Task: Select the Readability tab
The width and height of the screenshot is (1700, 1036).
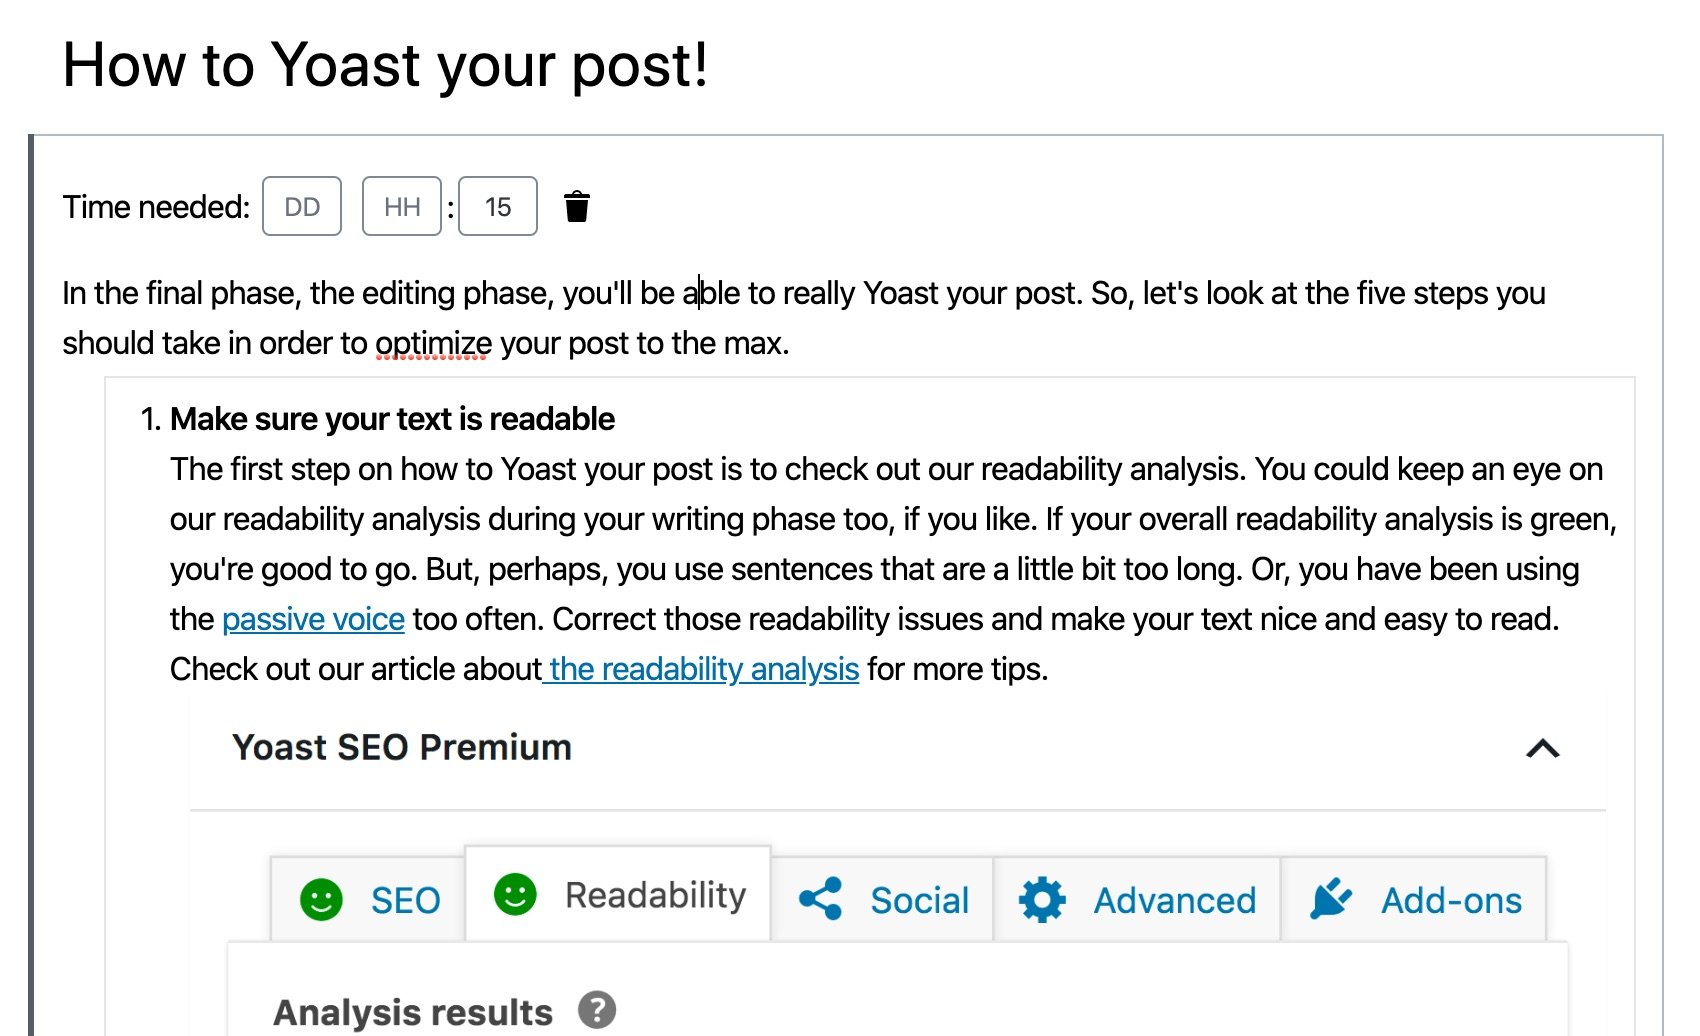Action: point(655,894)
